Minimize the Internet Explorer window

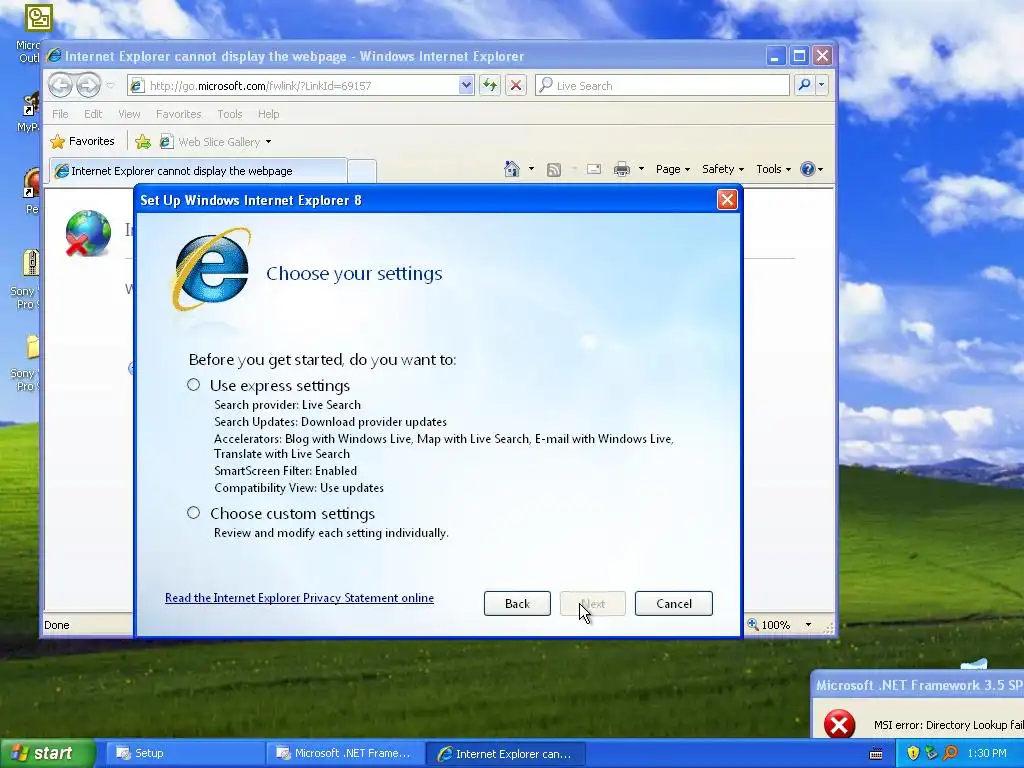click(x=775, y=56)
